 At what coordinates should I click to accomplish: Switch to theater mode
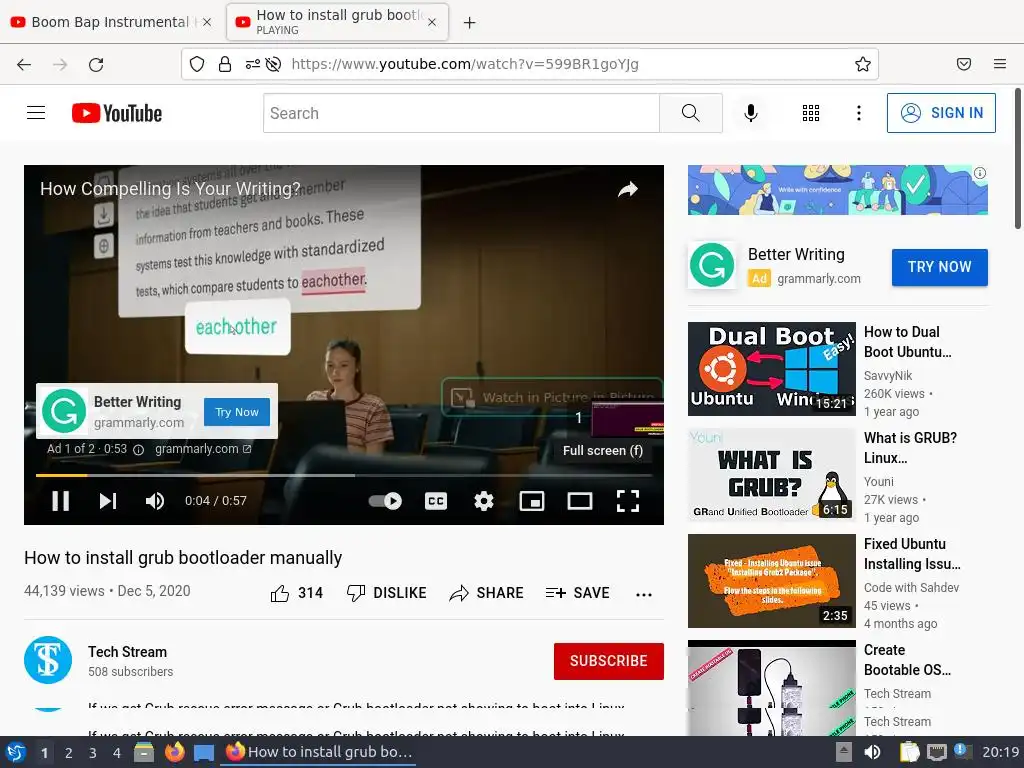[x=580, y=501]
